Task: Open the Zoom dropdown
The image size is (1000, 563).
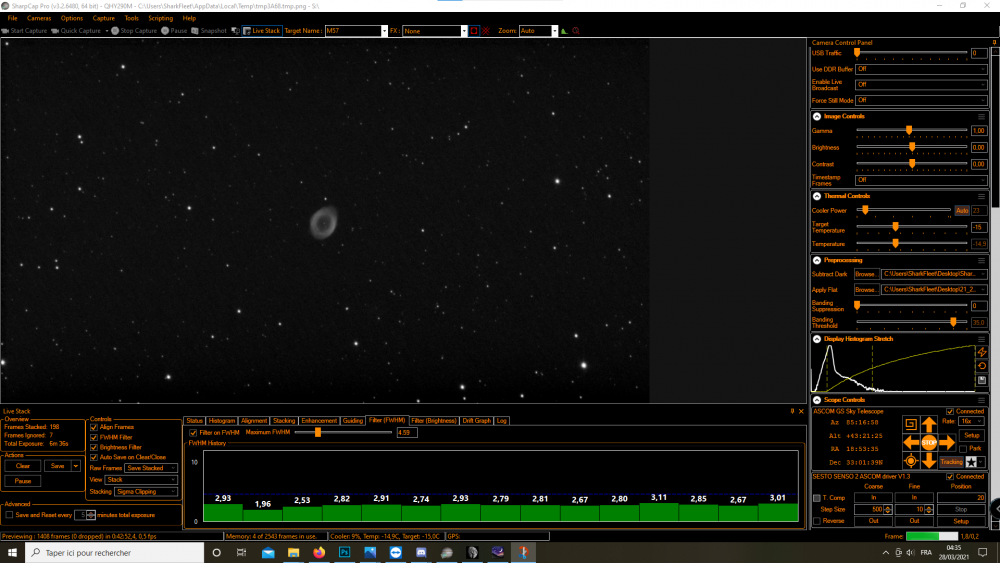Action: tap(554, 31)
